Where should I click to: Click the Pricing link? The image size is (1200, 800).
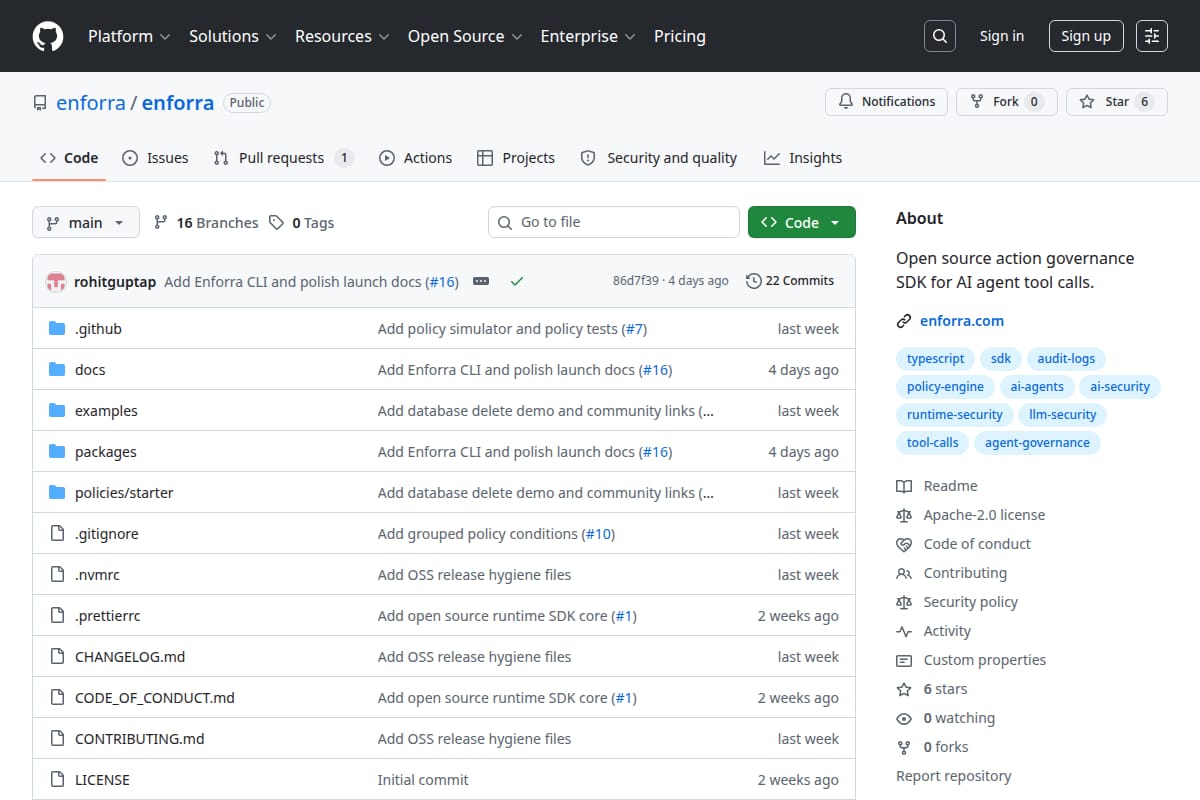pos(680,36)
